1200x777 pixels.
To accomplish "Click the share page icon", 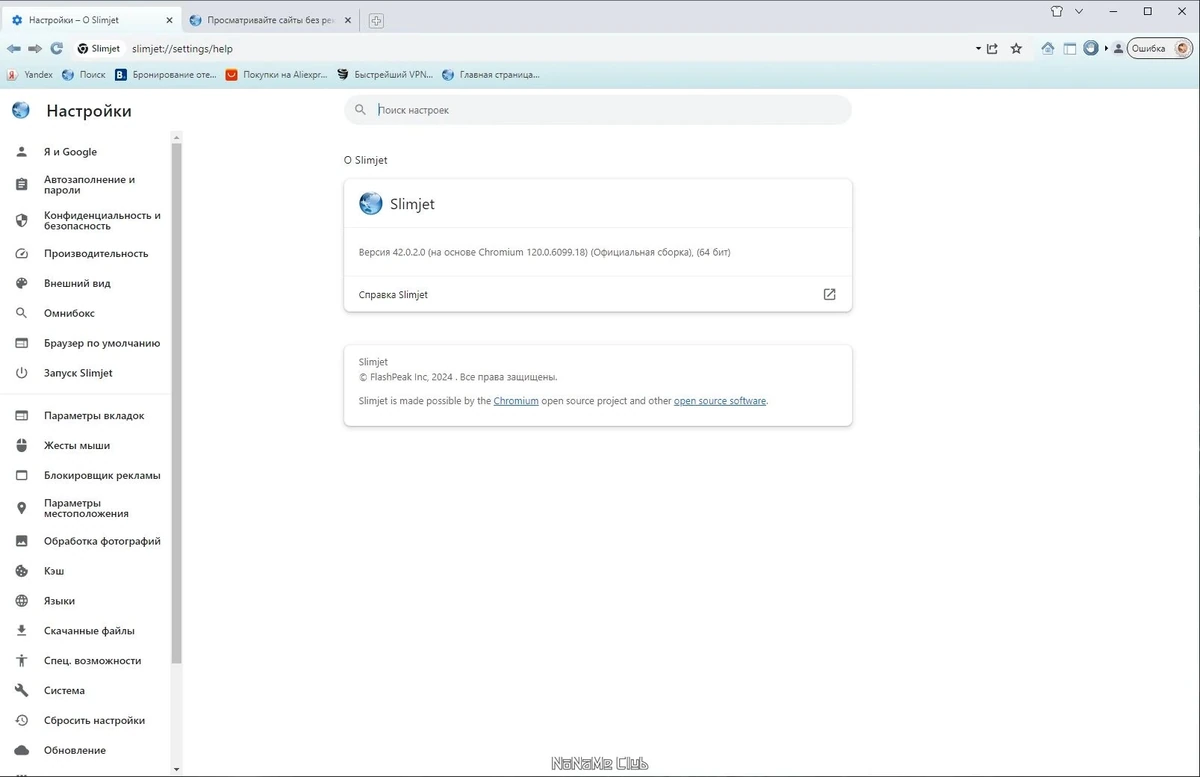I will click(x=992, y=48).
